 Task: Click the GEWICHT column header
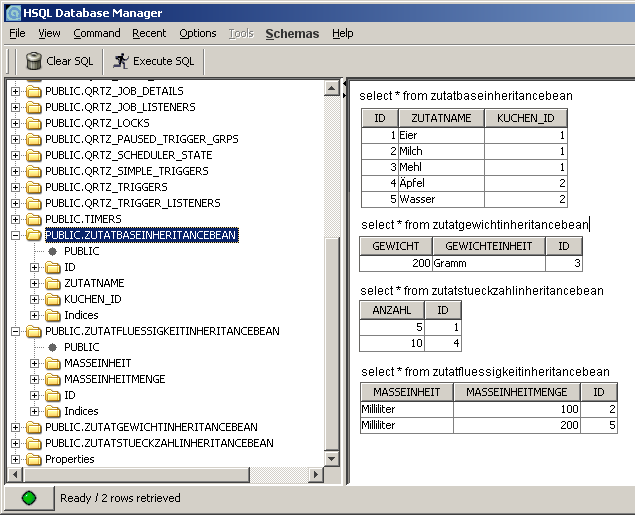click(x=396, y=246)
